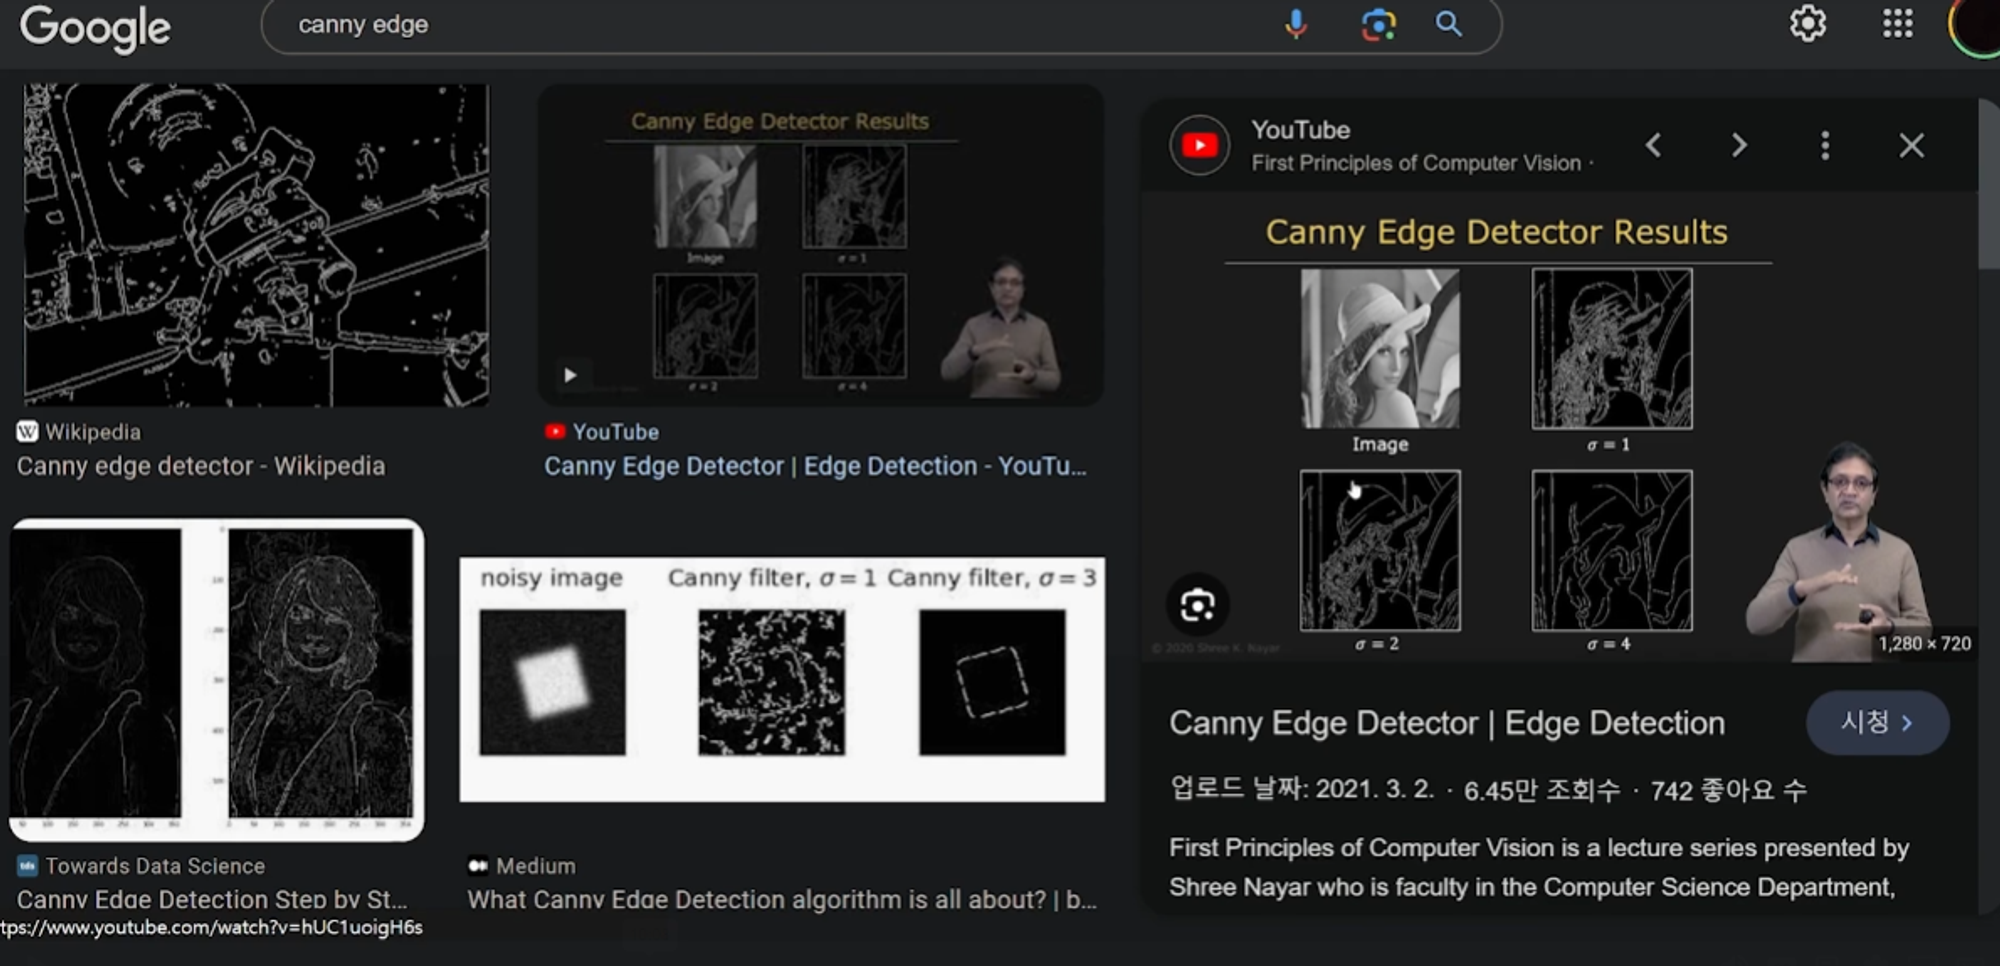Click the 'Towards Data Science' source label
2000x966 pixels.
(155, 866)
